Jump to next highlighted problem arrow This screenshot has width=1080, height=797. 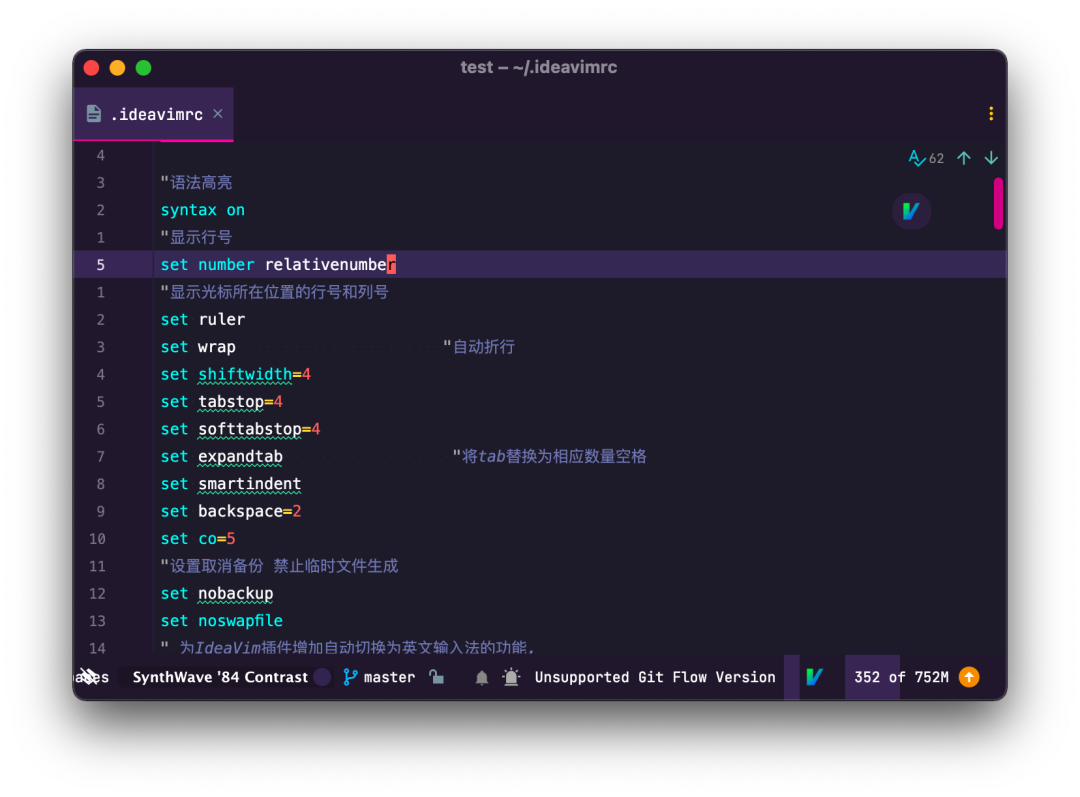coord(990,158)
